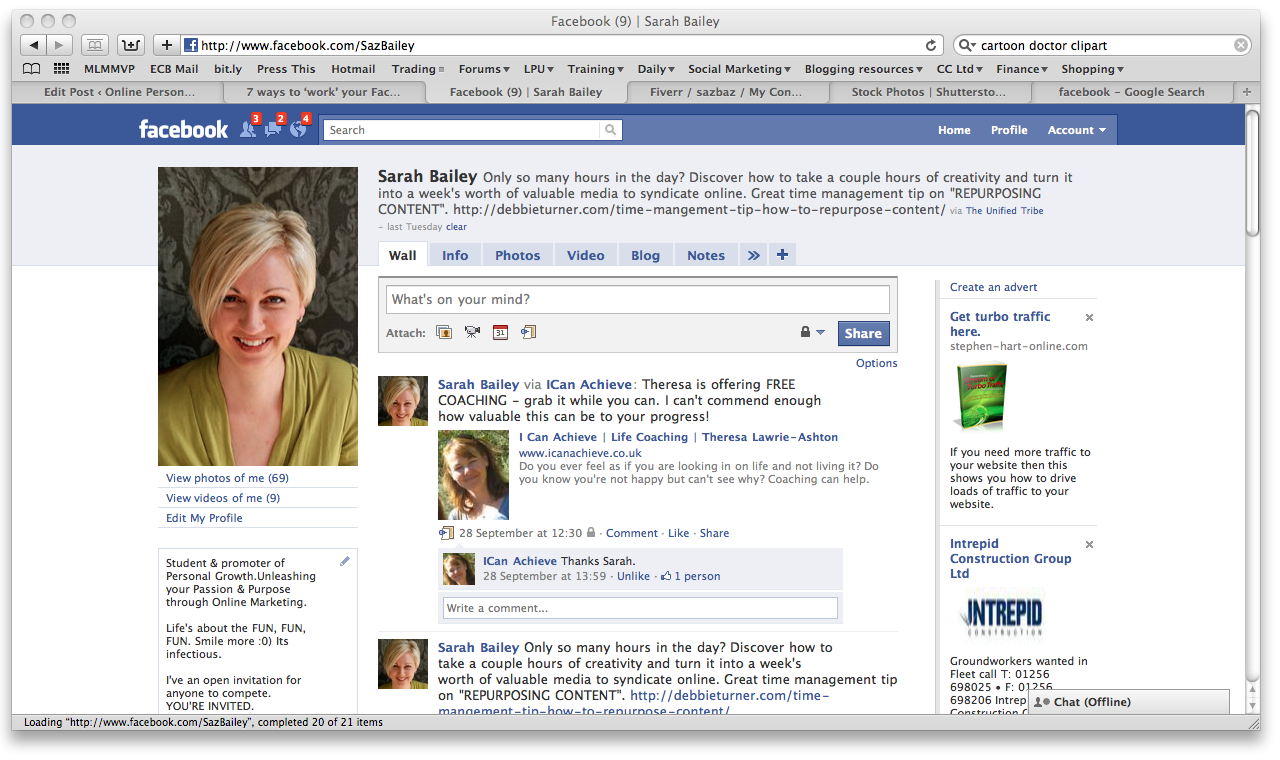Viewport: 1280px width, 760px height.
Task: Like Sarah's FREE COACHING post
Action: coord(678,533)
